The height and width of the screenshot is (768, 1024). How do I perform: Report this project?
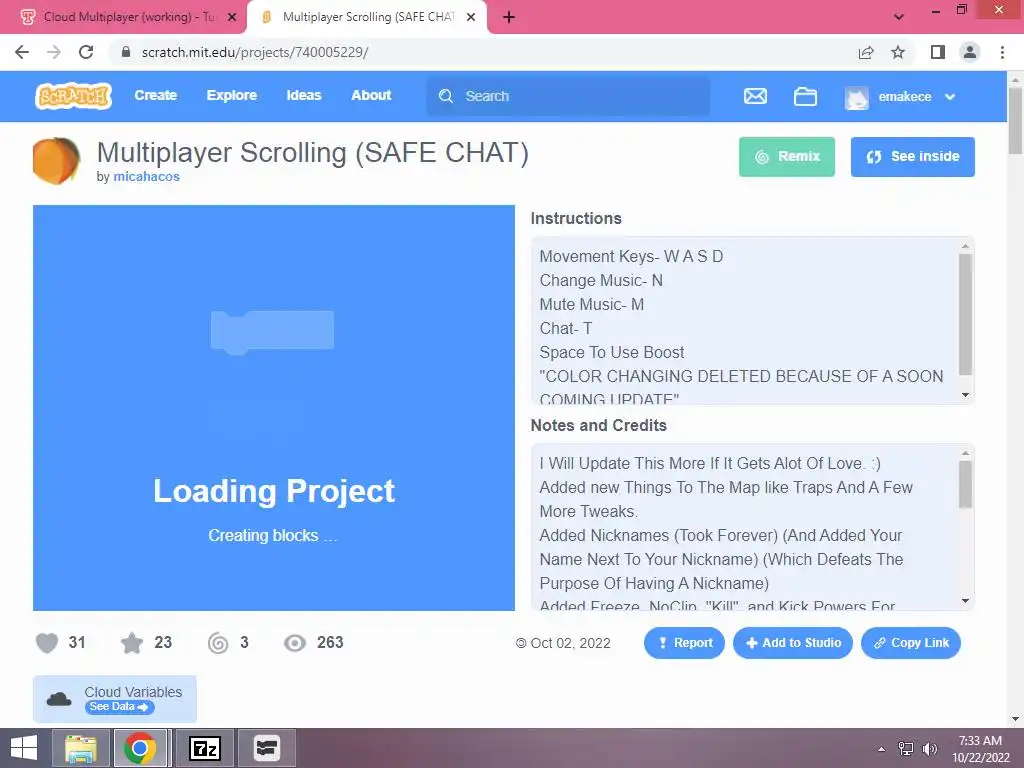[x=684, y=643]
